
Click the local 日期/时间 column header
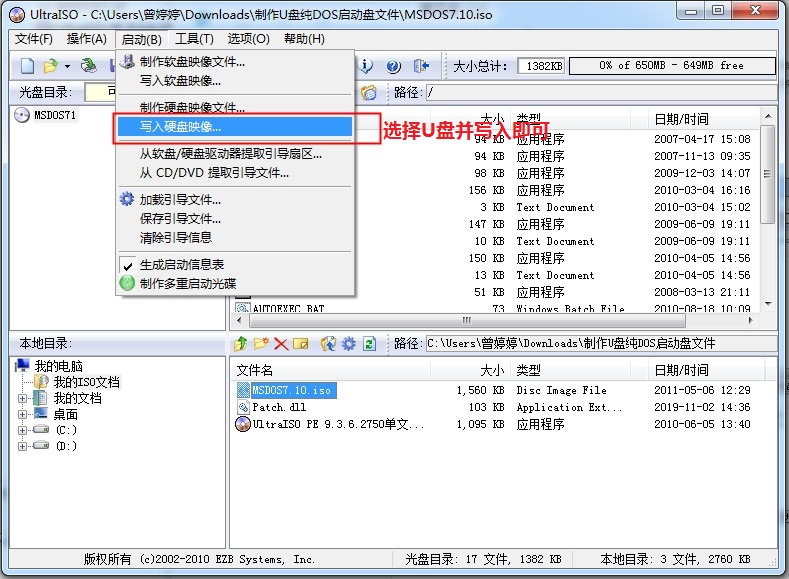click(x=706, y=371)
